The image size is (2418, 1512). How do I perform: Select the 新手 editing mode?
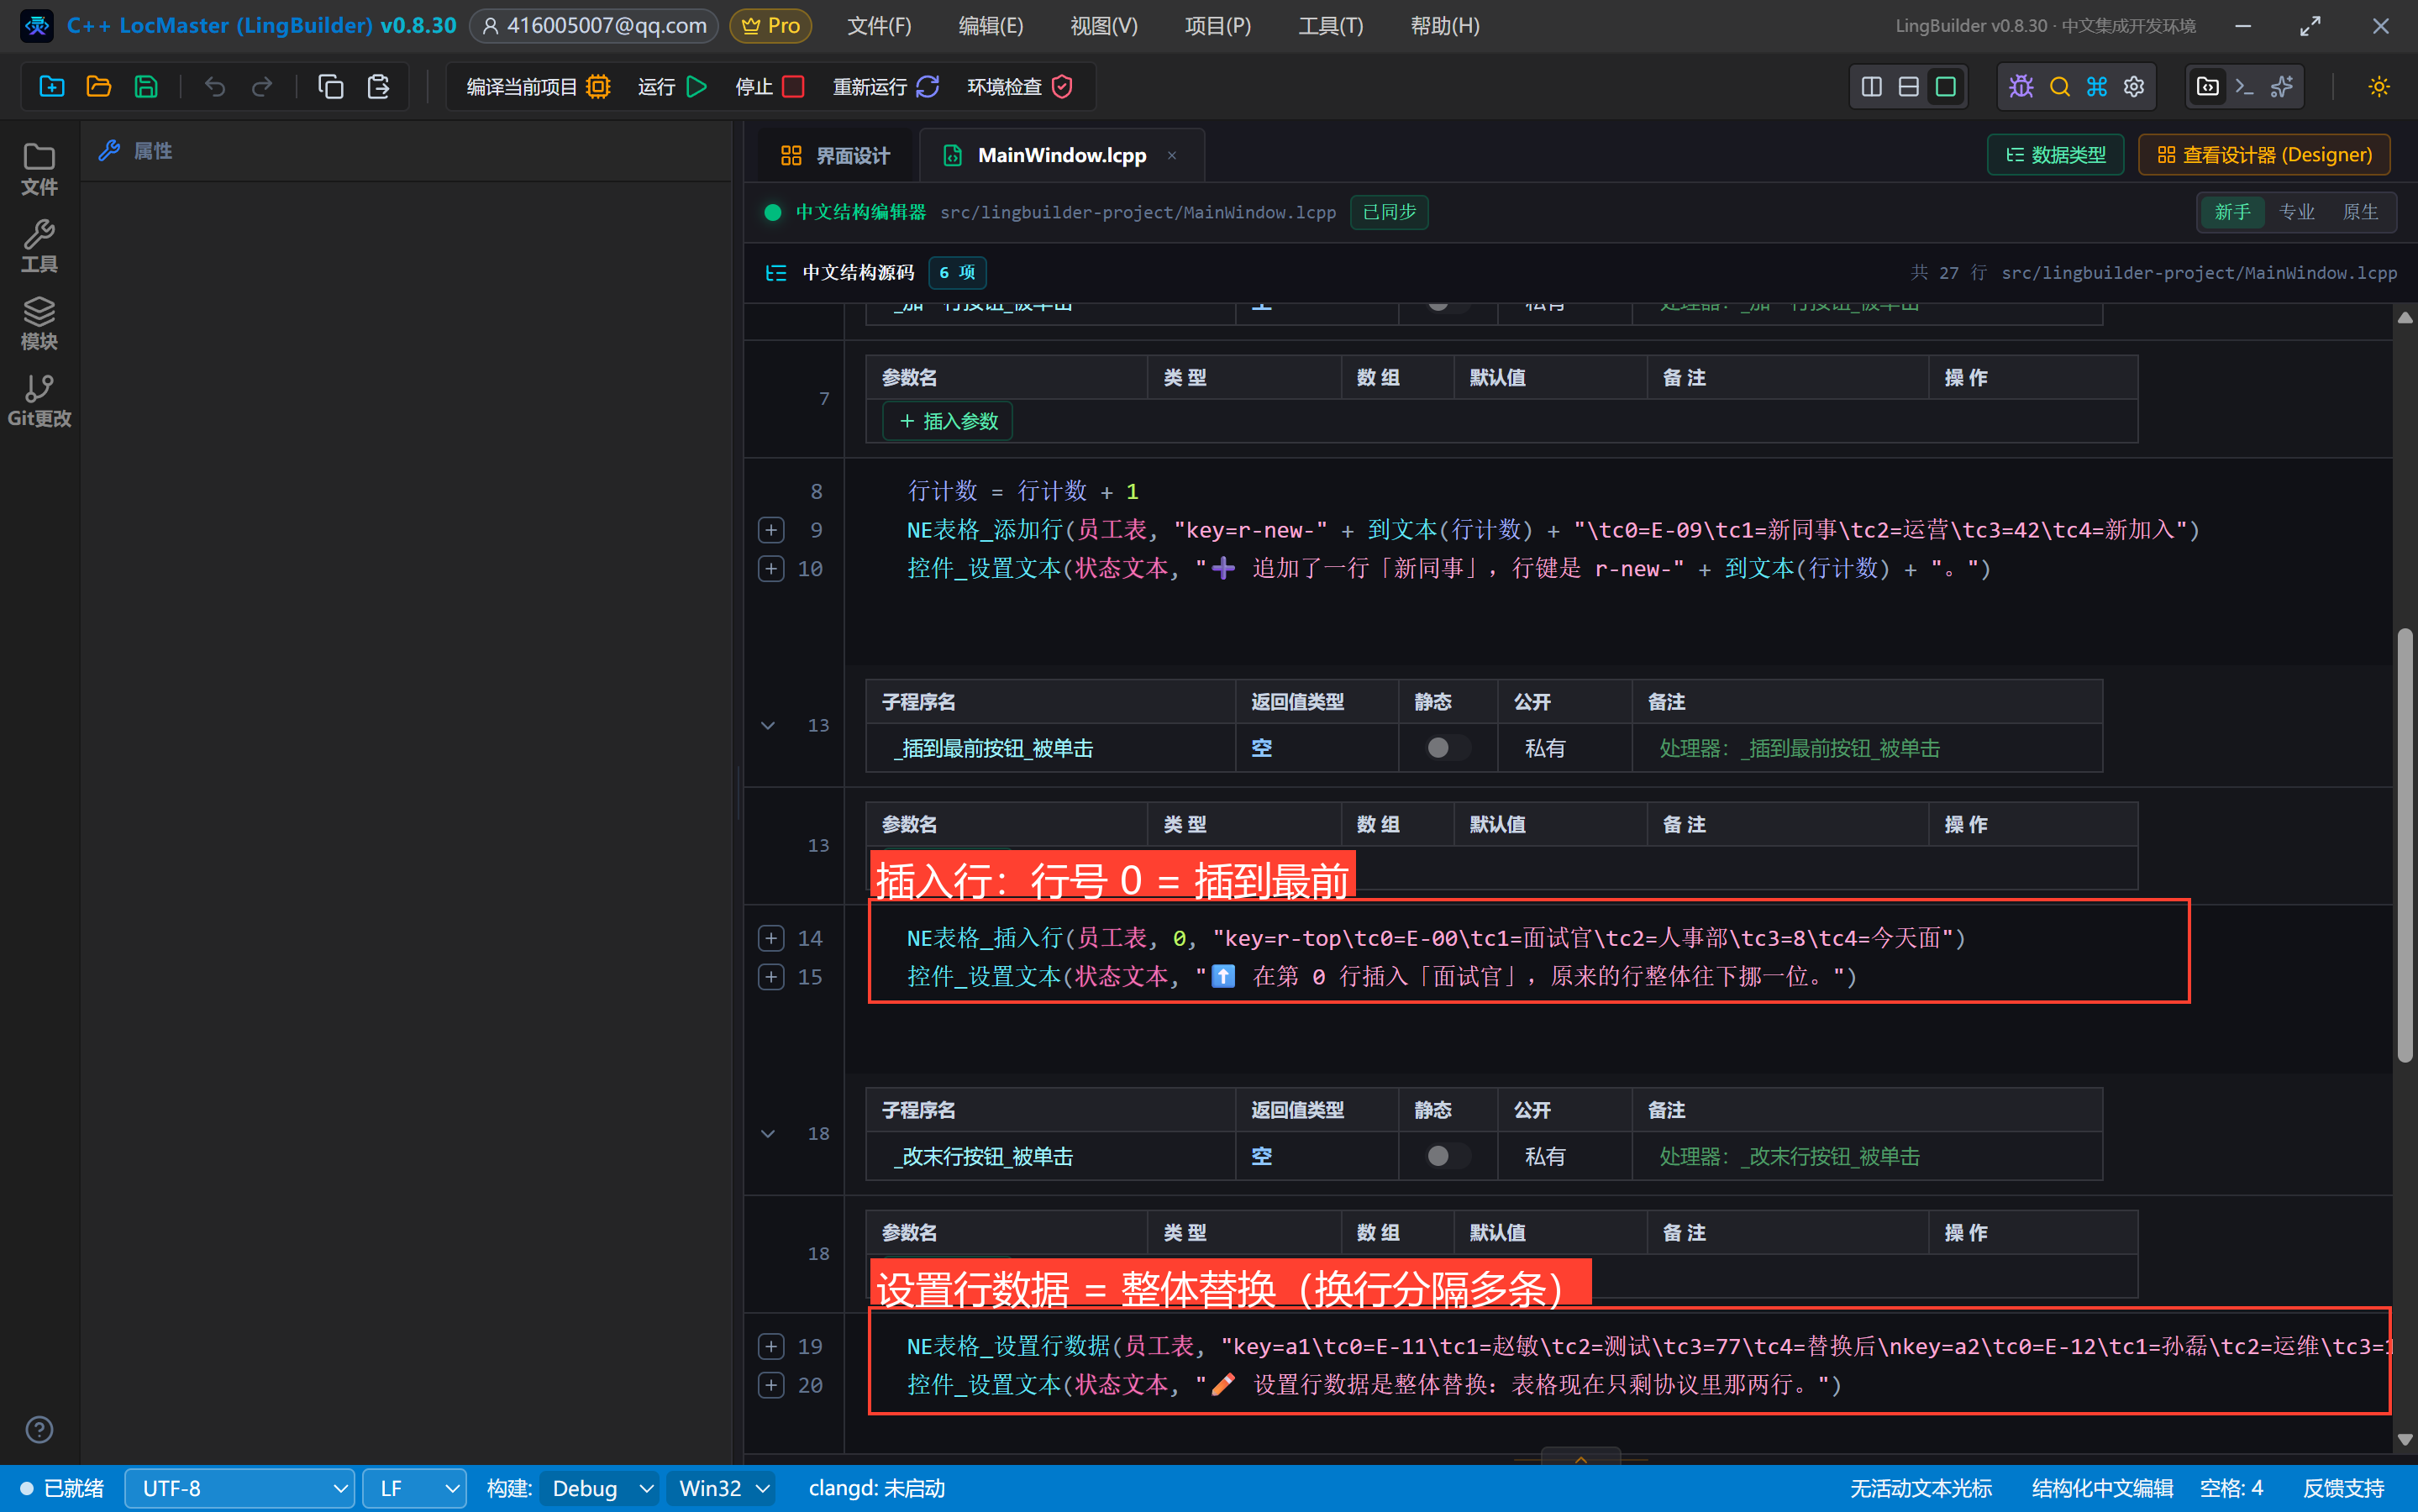(x=2232, y=212)
